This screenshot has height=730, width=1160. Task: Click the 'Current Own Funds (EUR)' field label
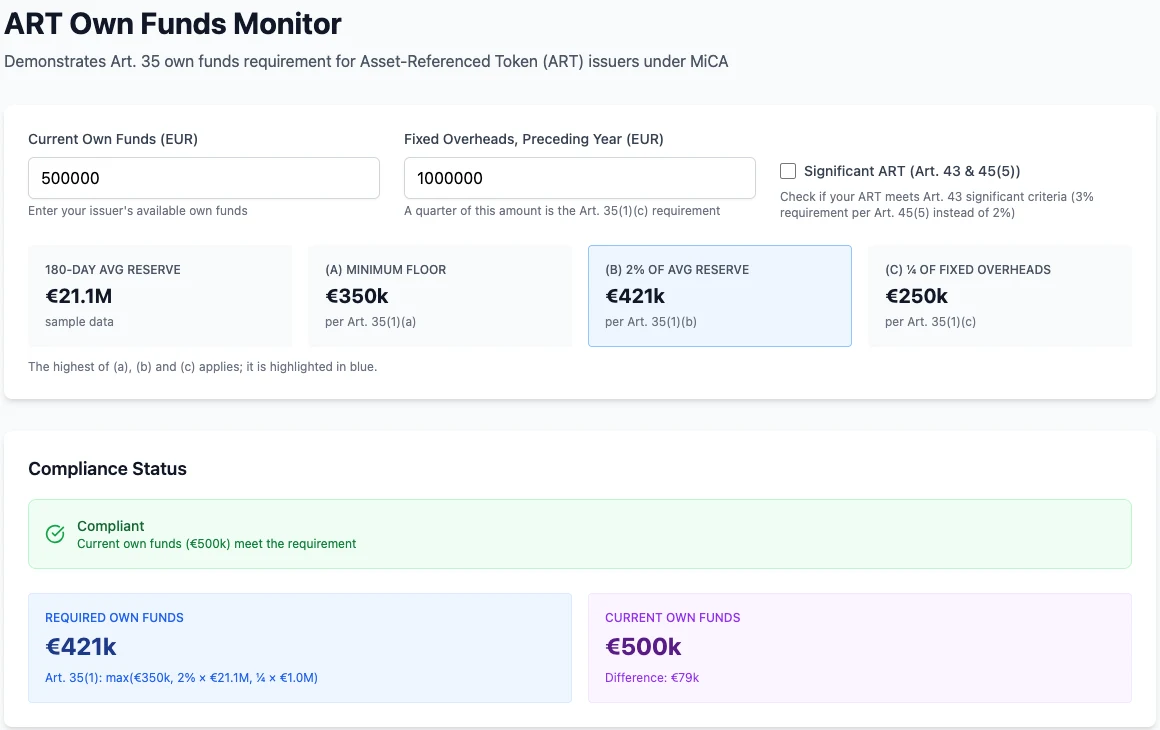[113, 139]
